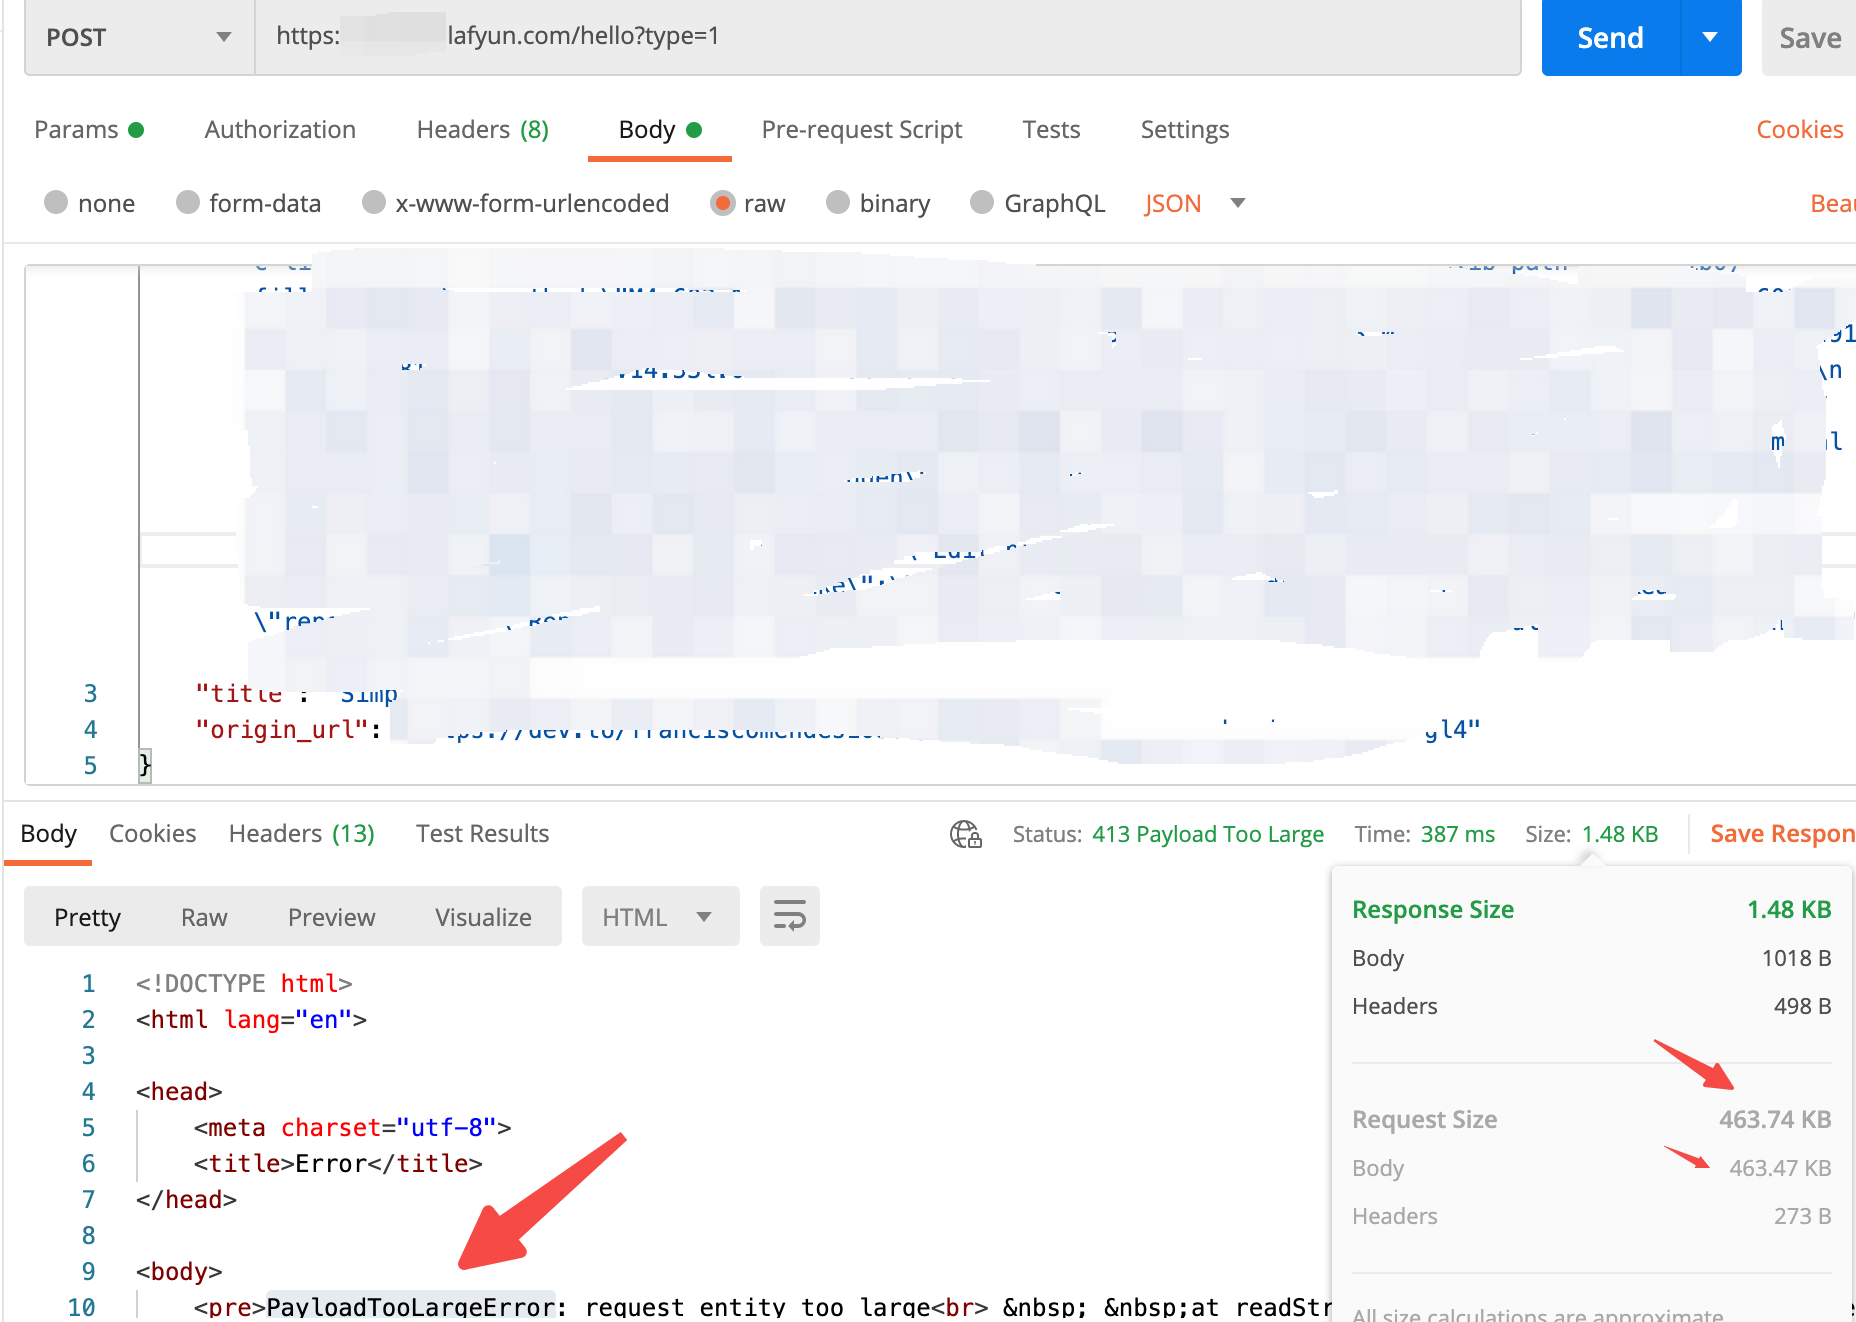Click the network globe lock icon

tap(966, 834)
